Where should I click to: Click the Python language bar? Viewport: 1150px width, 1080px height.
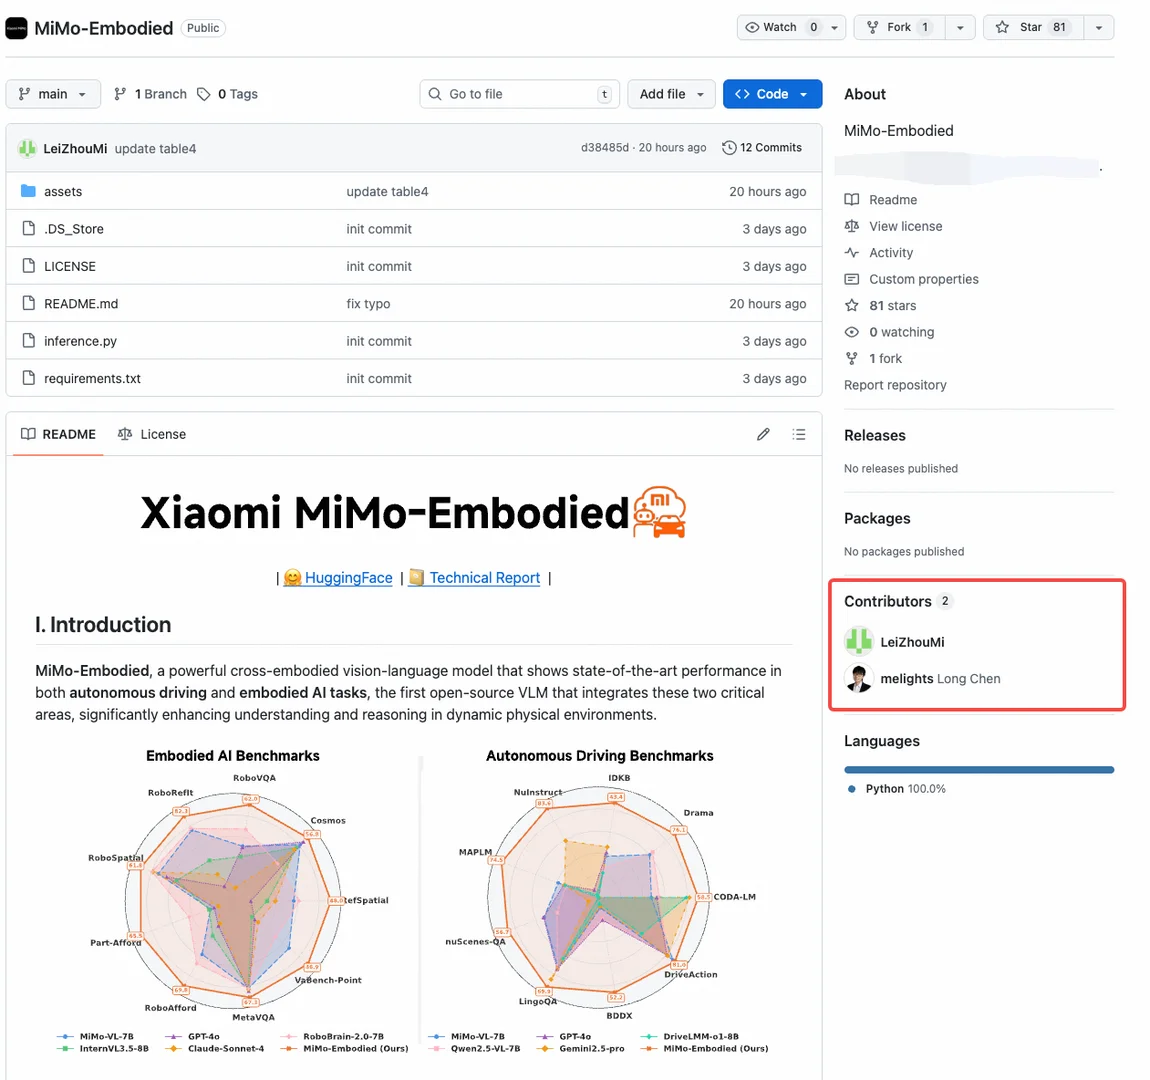[979, 770]
